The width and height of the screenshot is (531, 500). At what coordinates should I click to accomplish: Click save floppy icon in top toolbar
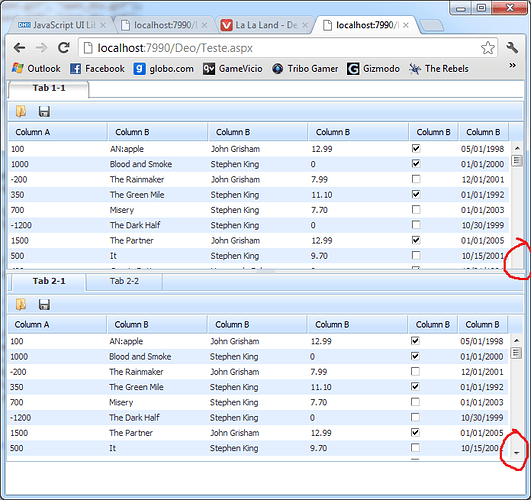[x=44, y=111]
